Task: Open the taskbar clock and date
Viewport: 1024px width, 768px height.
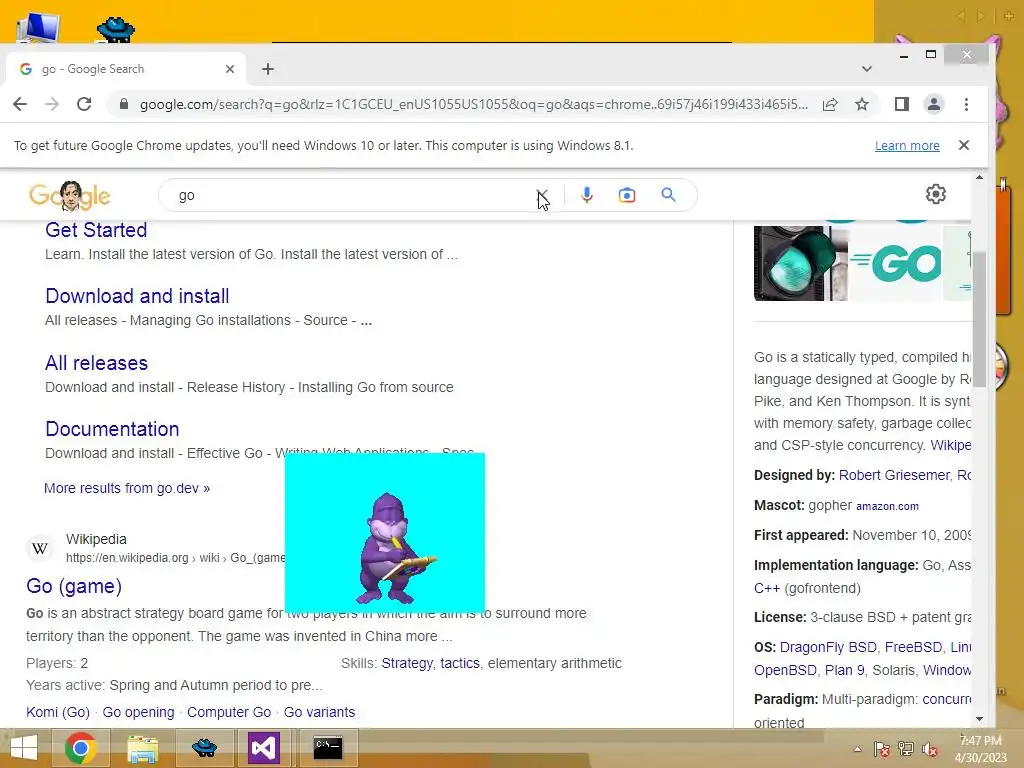Action: coord(981,749)
